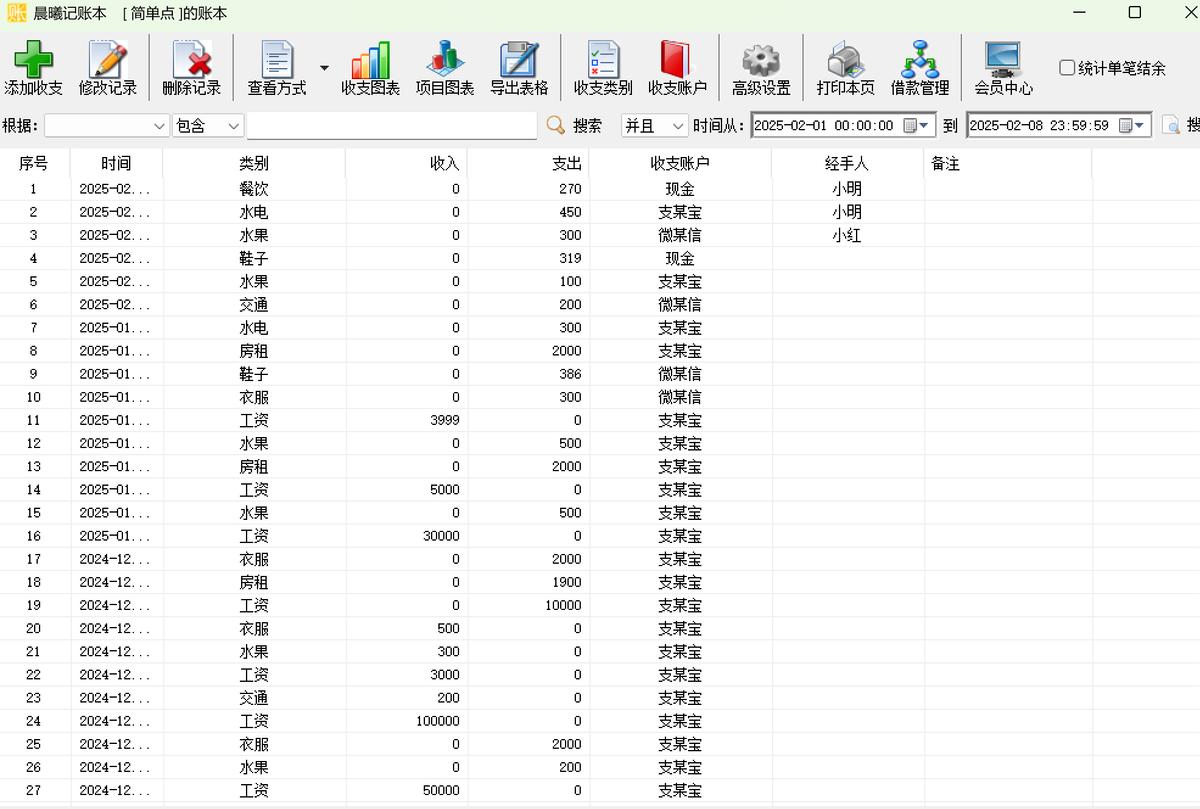Image resolution: width=1200 pixels, height=809 pixels.
Task: Open 收支图表 bar chart icon
Action: (x=370, y=59)
